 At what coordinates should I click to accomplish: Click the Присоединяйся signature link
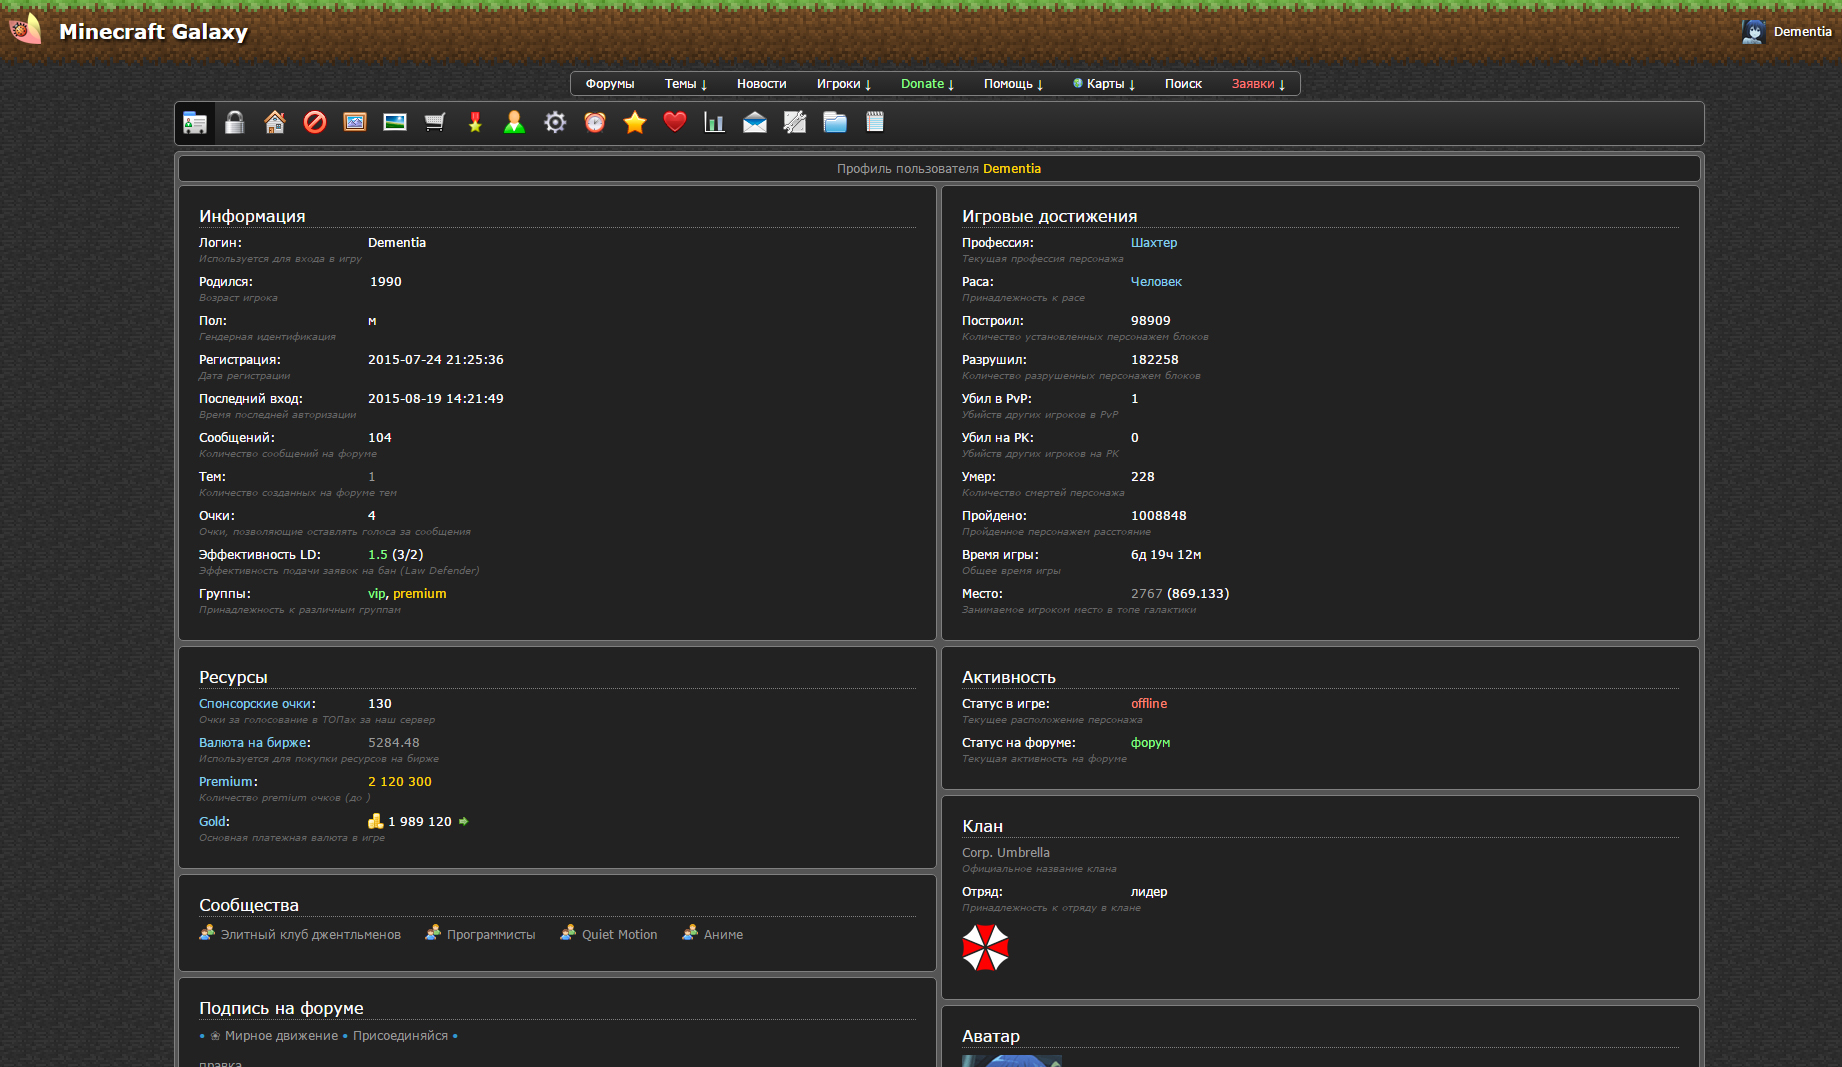400,1036
